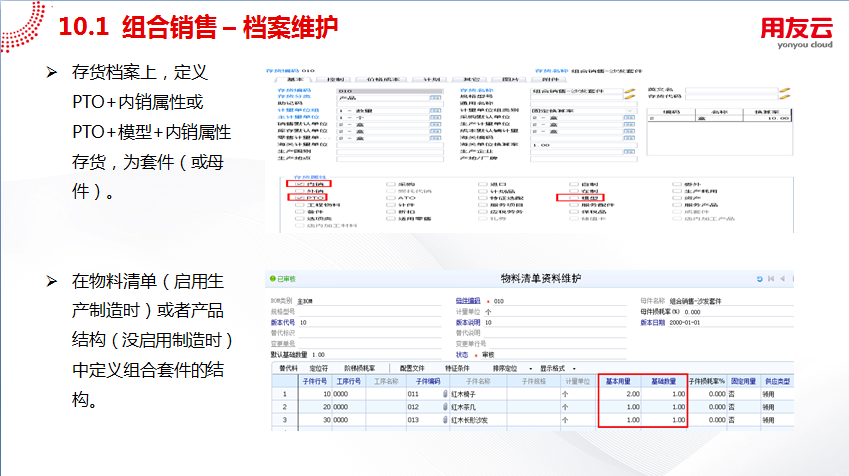Click the pencil icon beside 存货代码 field
The width and height of the screenshot is (849, 476).
(785, 96)
